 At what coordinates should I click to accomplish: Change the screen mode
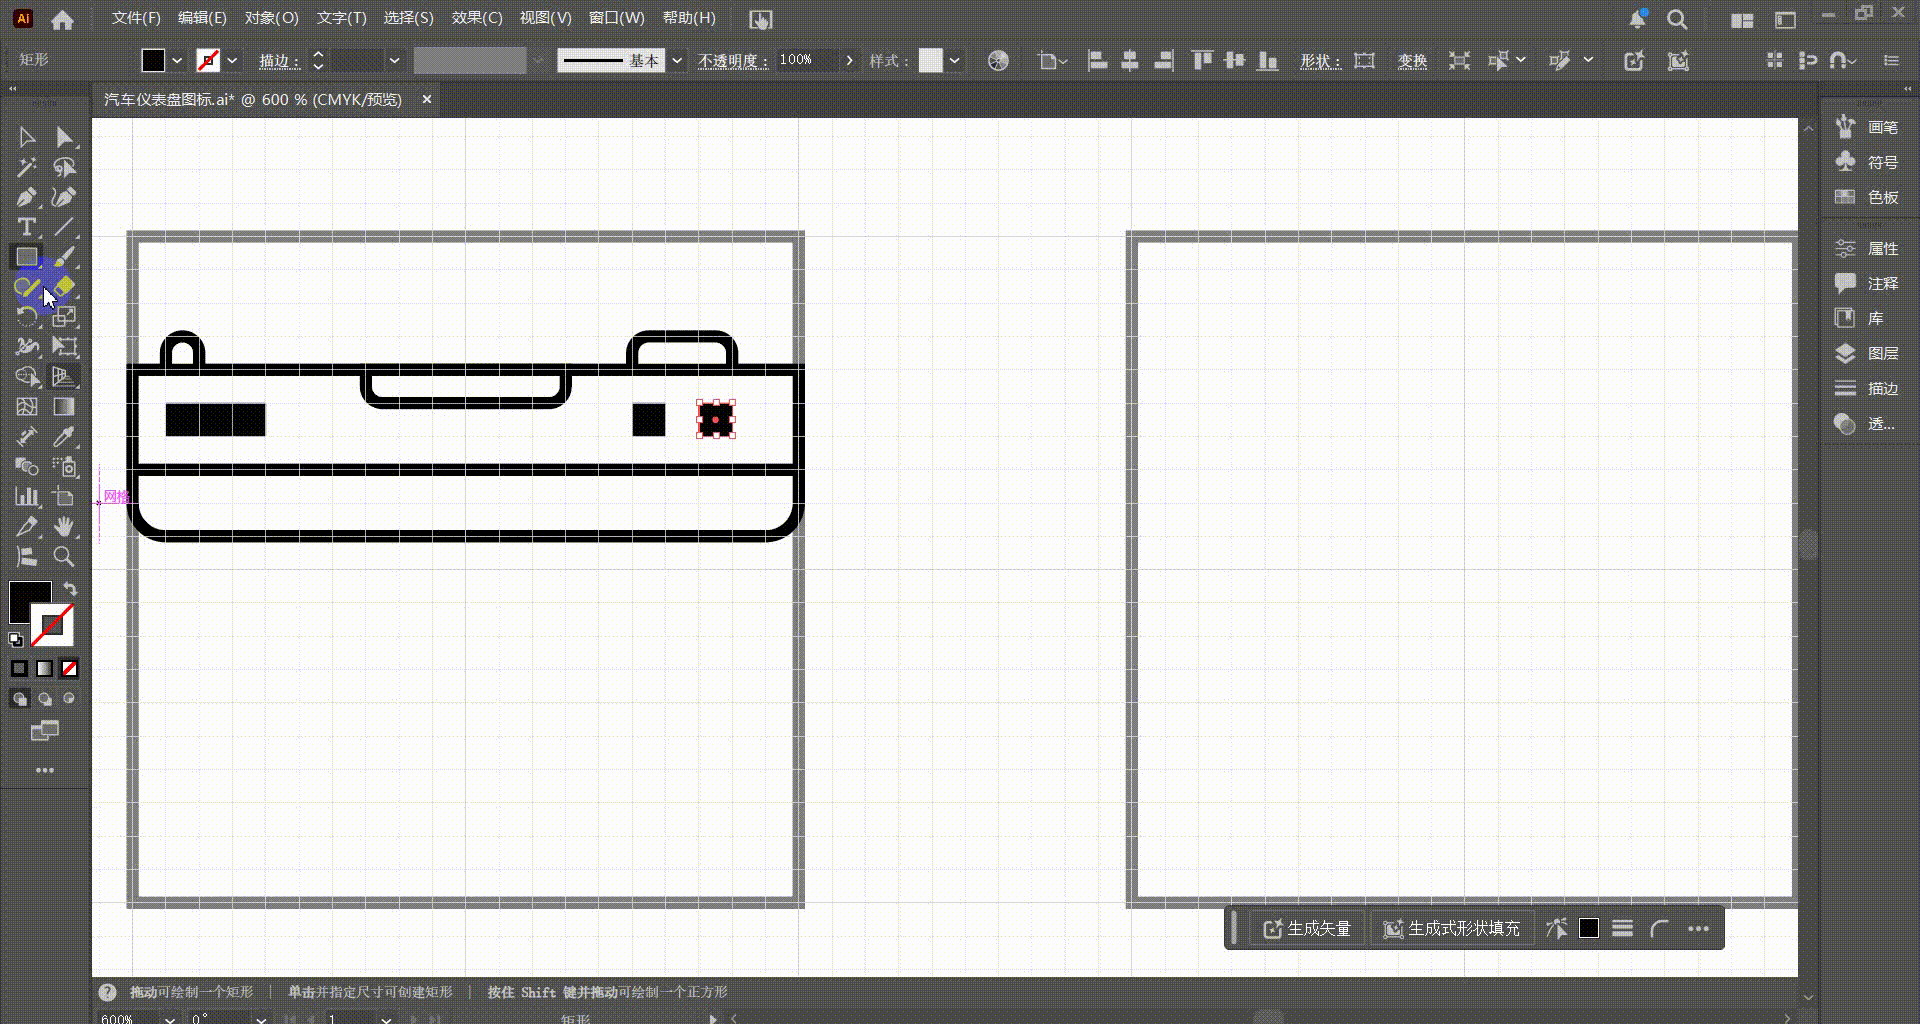[45, 731]
